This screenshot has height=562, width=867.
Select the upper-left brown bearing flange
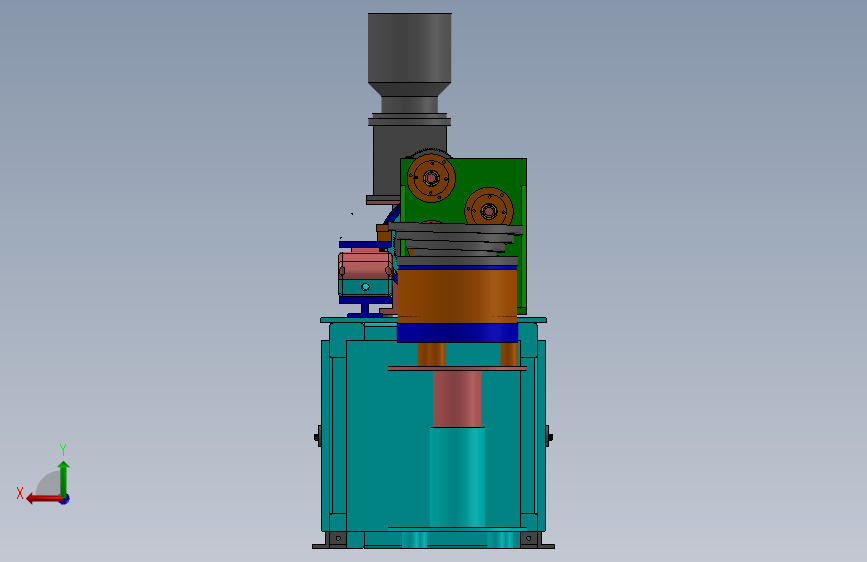click(x=431, y=178)
